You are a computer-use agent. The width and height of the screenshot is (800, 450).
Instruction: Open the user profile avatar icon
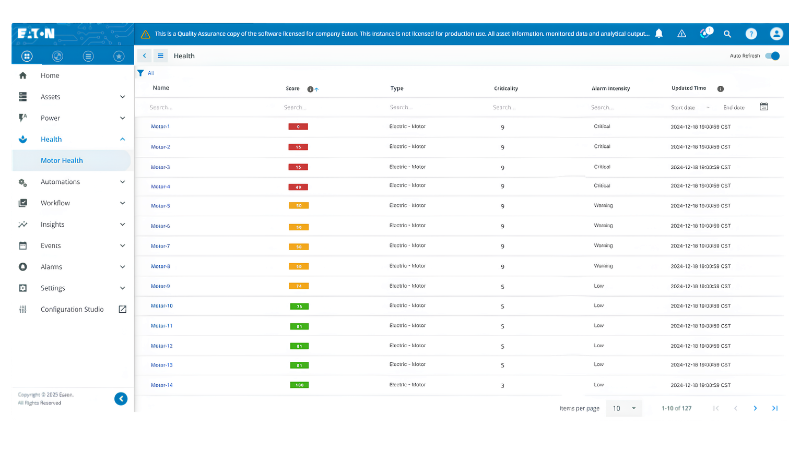coord(776,34)
